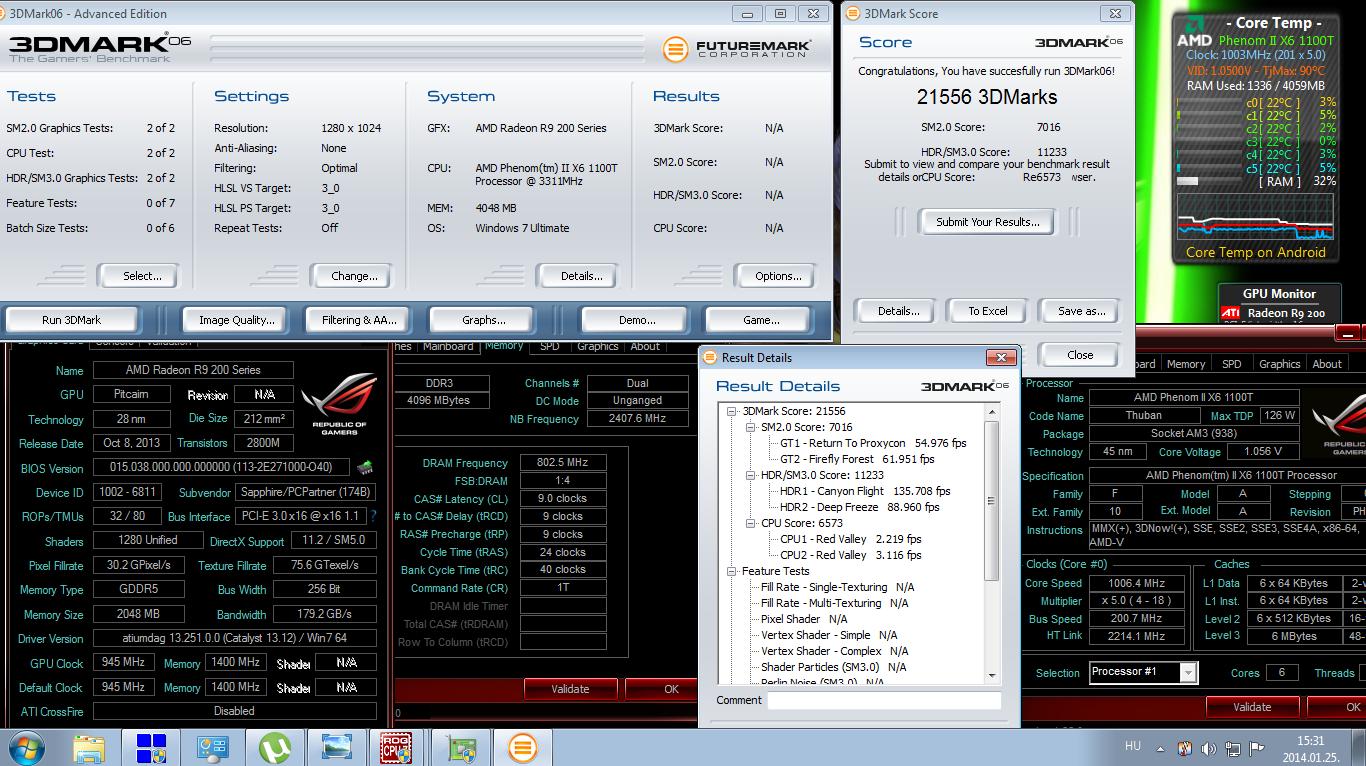Screen dimensions: 1366x766
Task: Click Options under Results
Action: (778, 276)
